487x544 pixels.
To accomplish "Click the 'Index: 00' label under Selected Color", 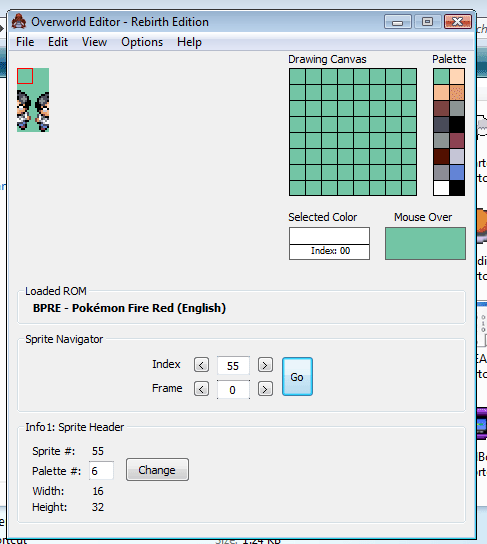I will point(330,251).
